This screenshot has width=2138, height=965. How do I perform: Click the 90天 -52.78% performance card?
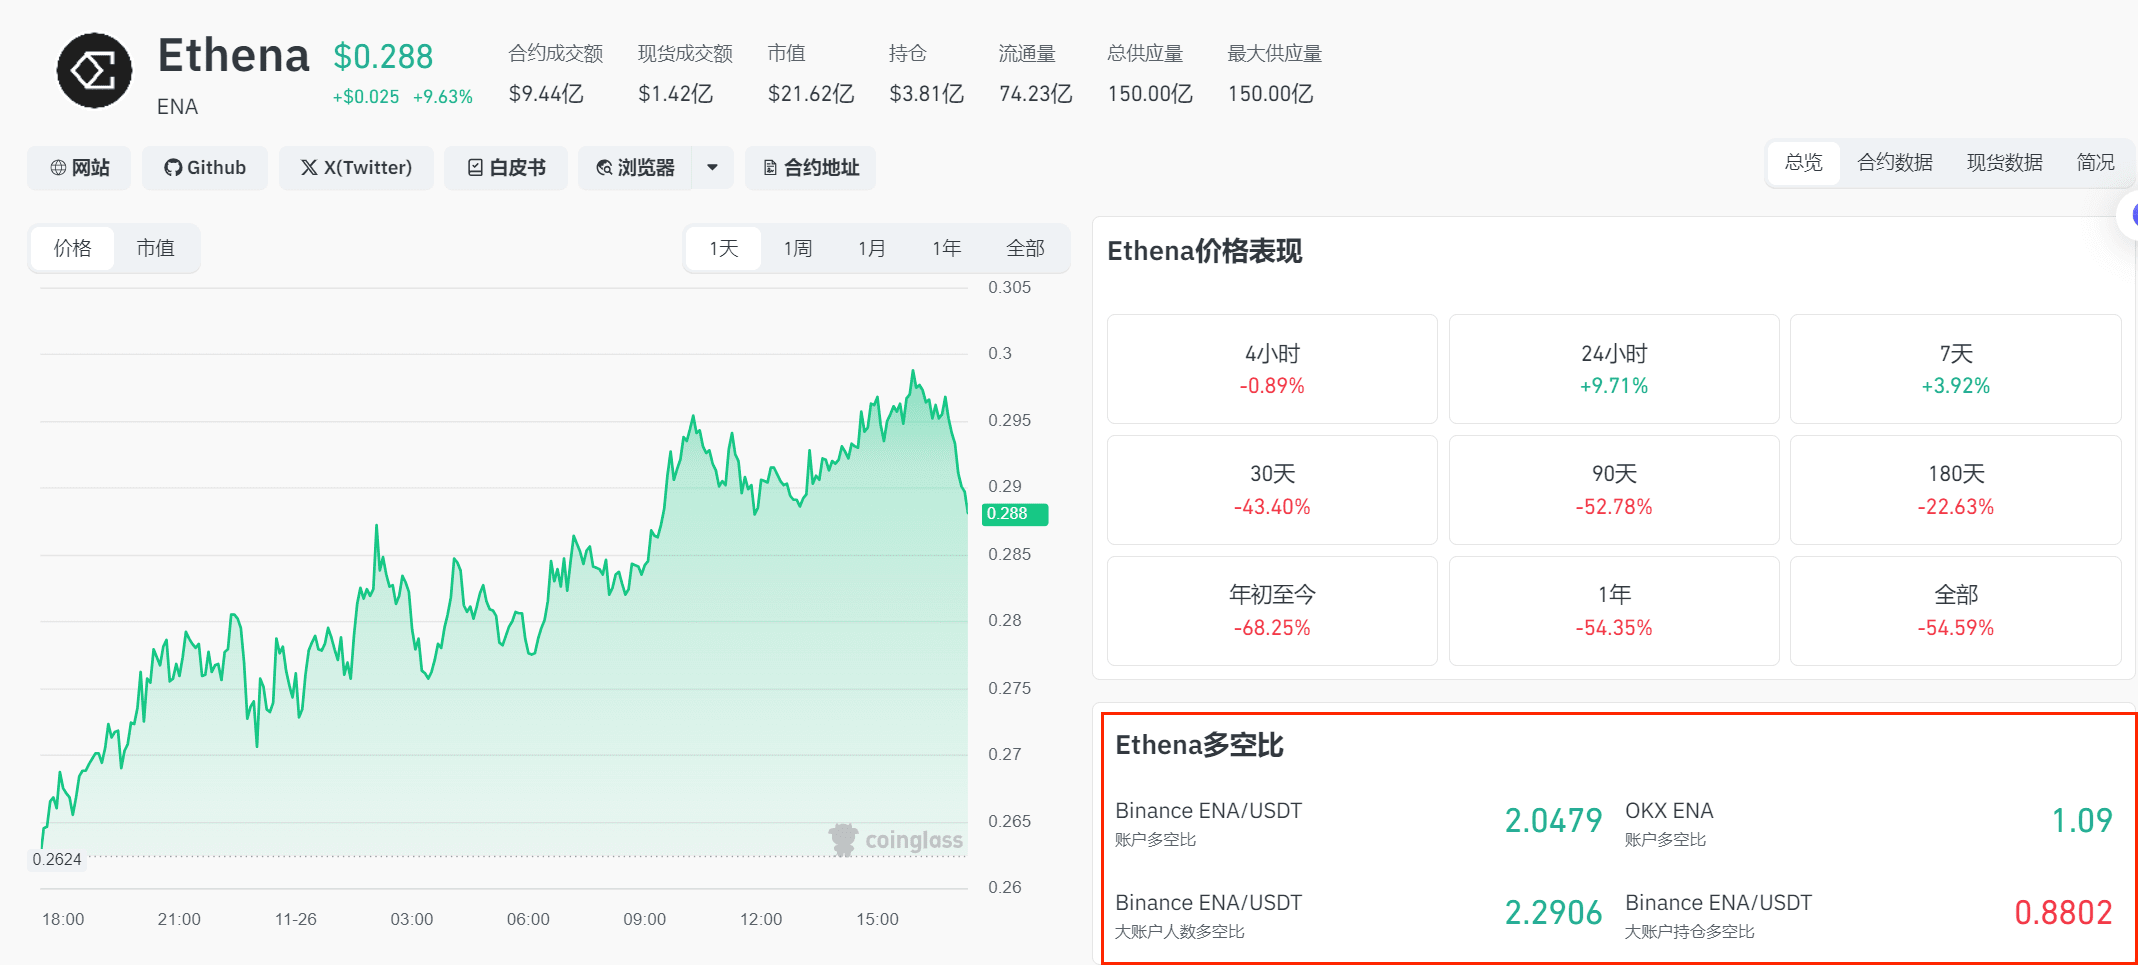coord(1614,490)
